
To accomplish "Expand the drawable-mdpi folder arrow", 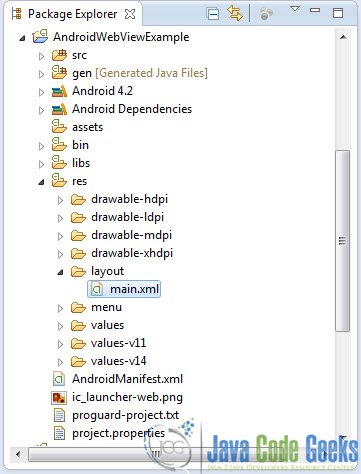I will [60, 236].
